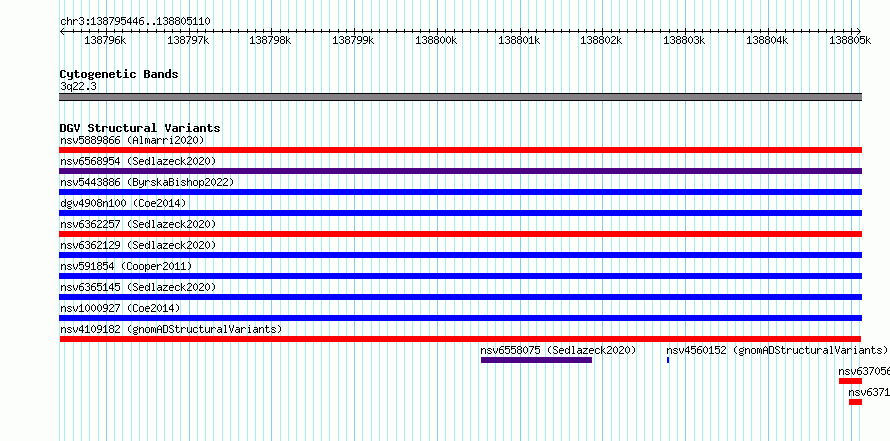Click the 138801k ruler tick label
The image size is (890, 441).
519,40
